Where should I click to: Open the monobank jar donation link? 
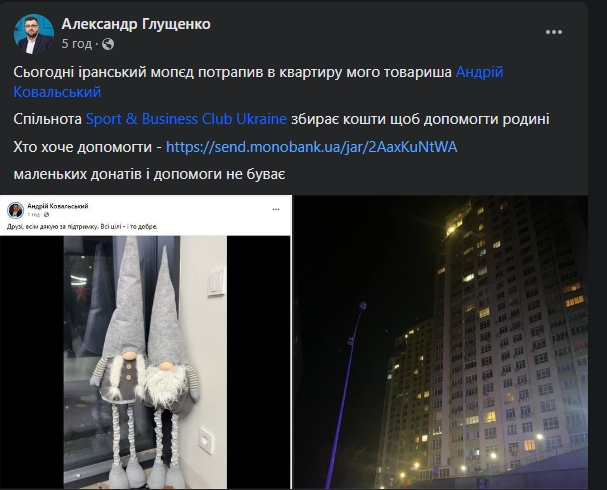point(312,147)
